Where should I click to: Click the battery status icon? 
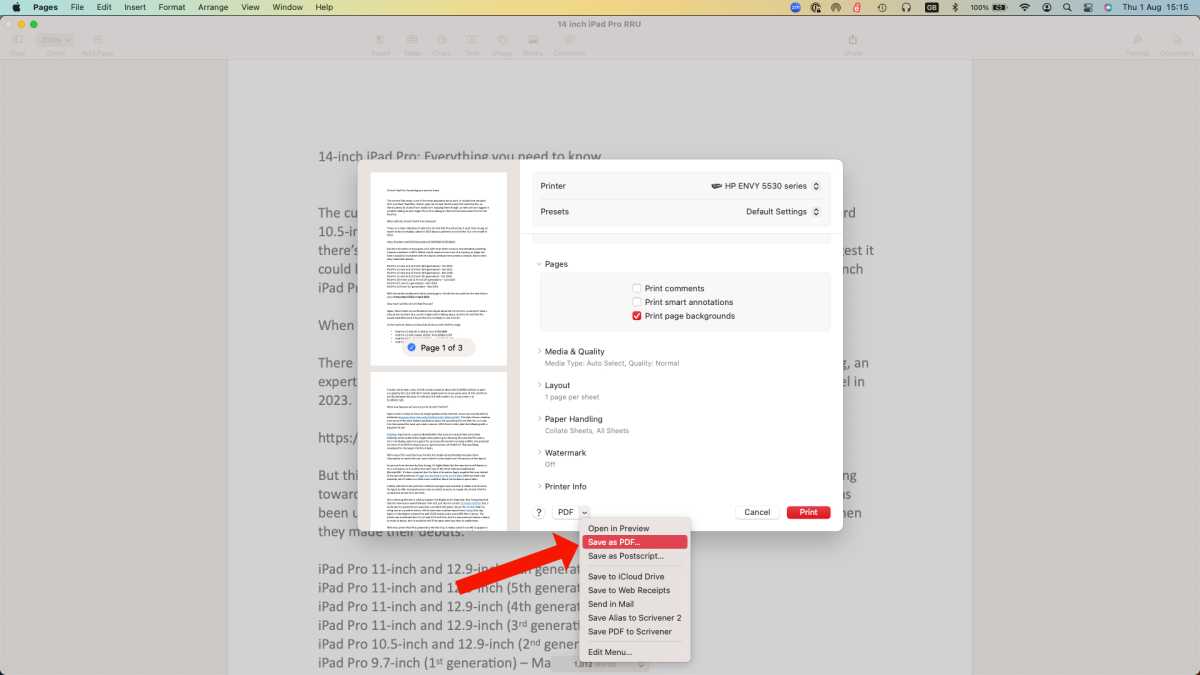click(999, 7)
